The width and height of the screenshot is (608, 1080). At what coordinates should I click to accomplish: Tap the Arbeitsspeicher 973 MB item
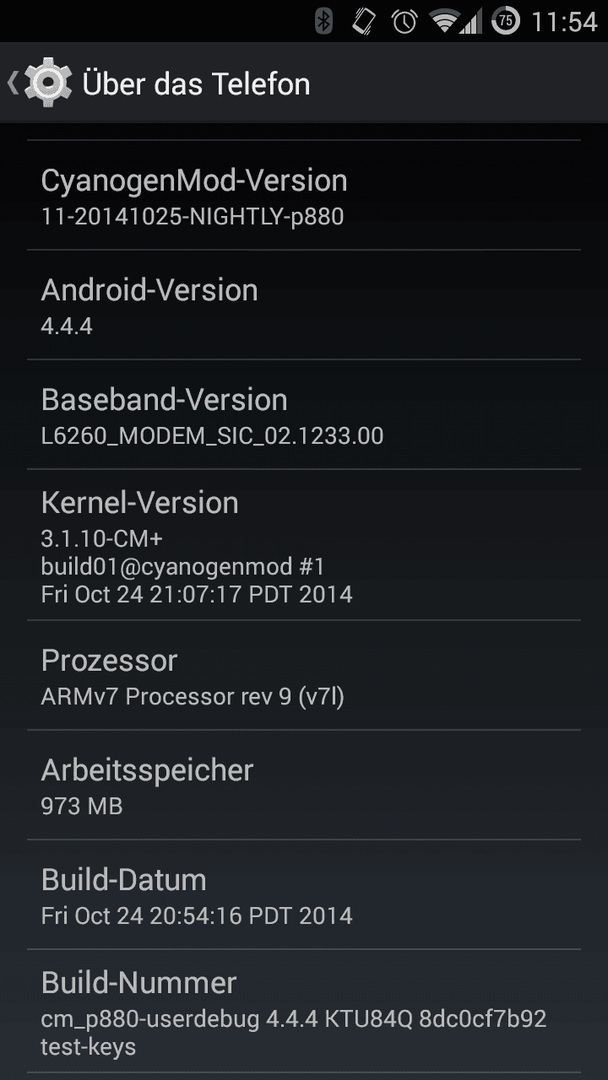click(304, 785)
